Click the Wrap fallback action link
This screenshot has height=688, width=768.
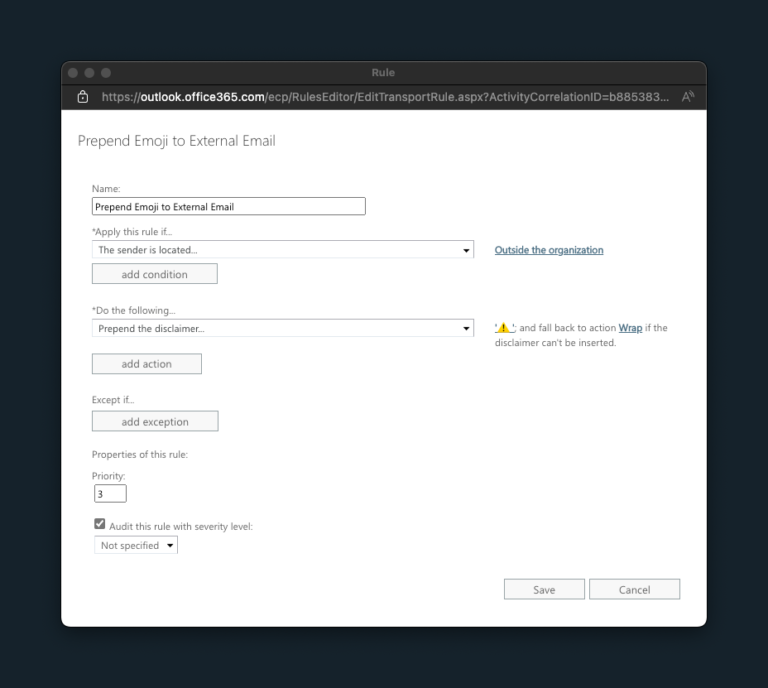[x=630, y=328]
